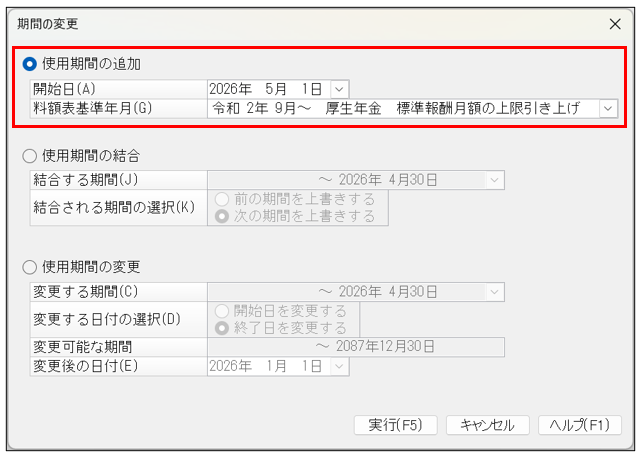Open the 結合する期間 dropdown arrow

tap(494, 181)
